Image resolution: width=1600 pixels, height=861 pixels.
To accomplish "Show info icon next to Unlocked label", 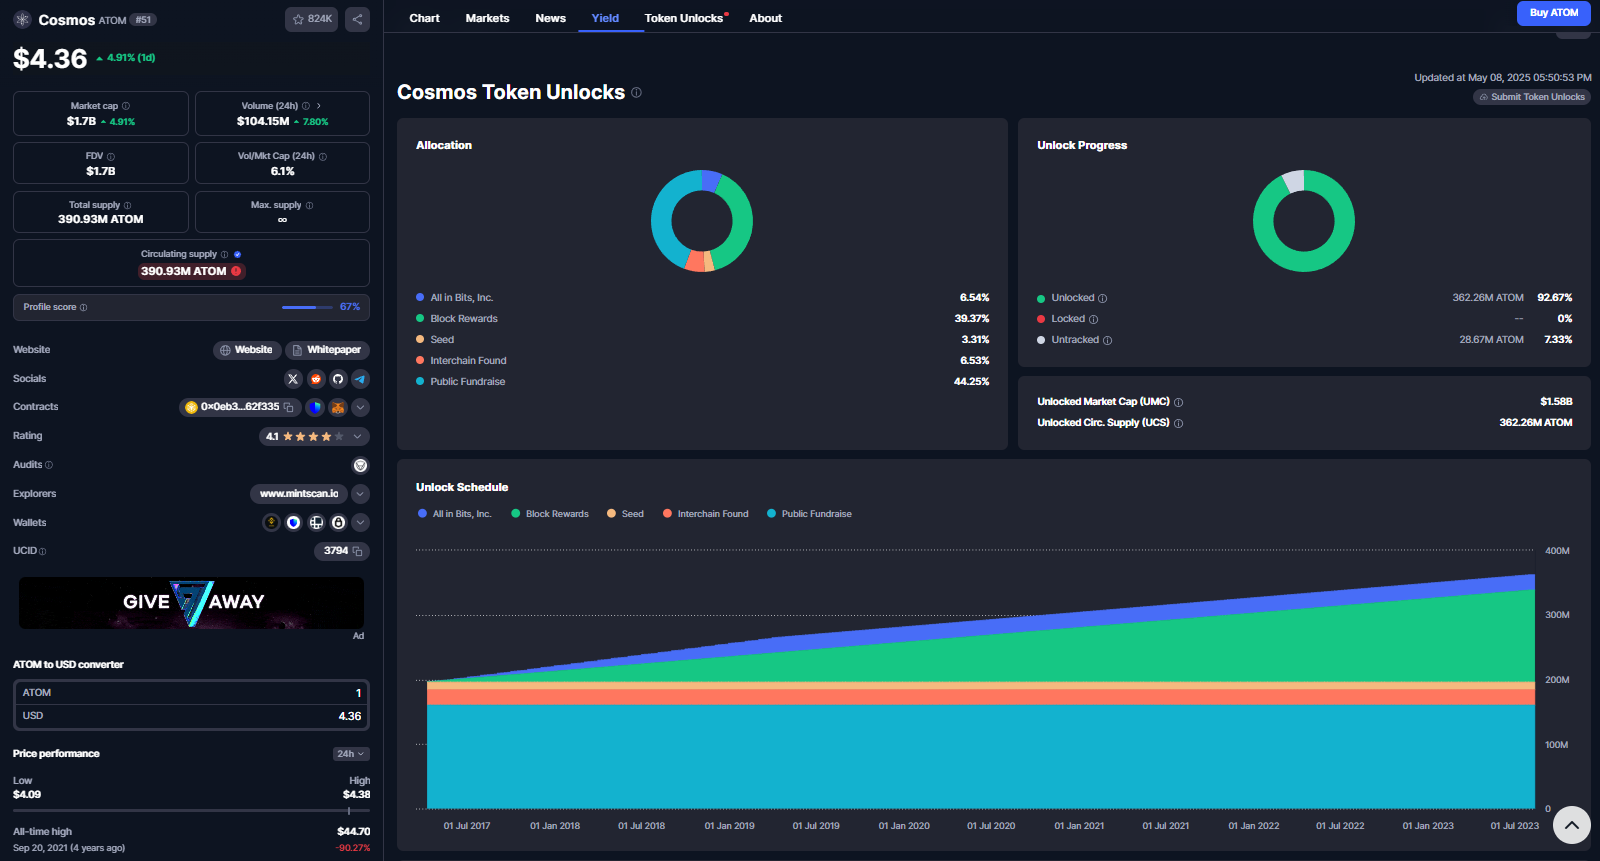I will tap(1103, 299).
